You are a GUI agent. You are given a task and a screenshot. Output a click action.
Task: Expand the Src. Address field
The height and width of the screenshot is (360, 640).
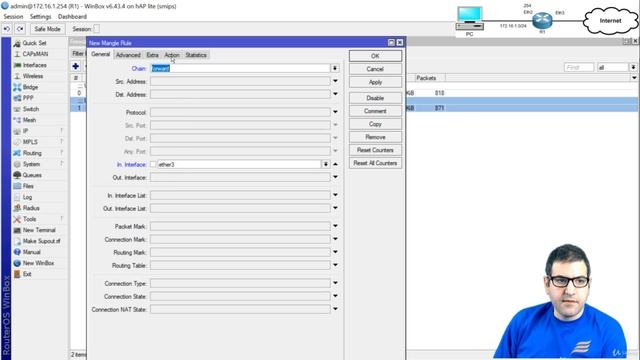click(335, 81)
